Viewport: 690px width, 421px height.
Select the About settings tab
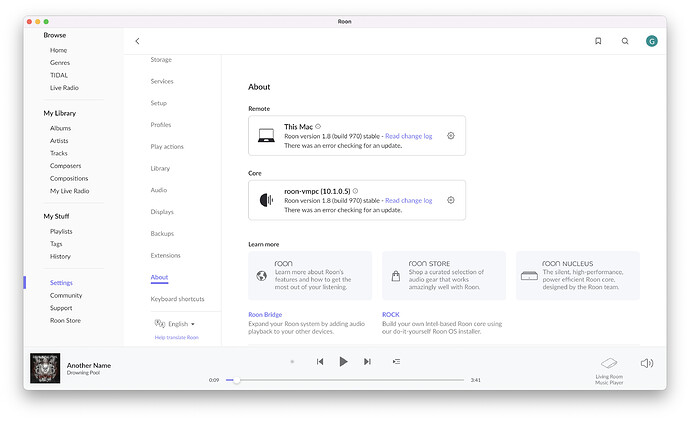click(x=159, y=277)
